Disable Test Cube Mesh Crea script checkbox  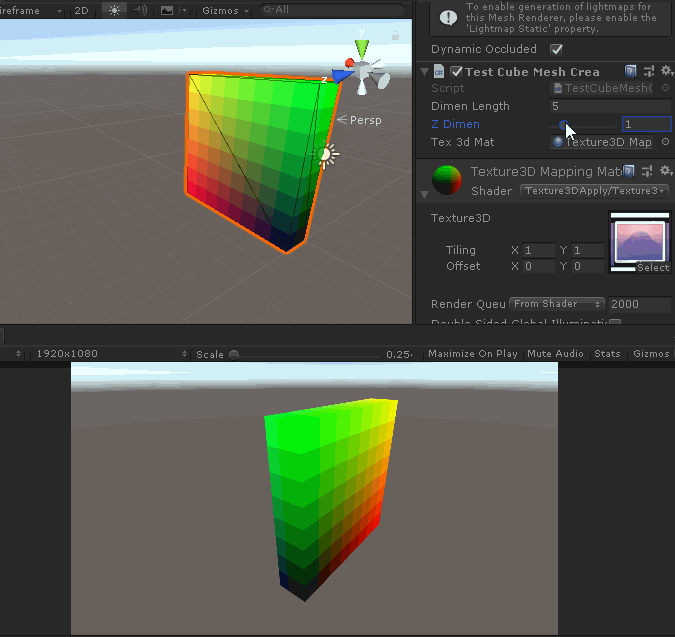pyautogui.click(x=456, y=71)
